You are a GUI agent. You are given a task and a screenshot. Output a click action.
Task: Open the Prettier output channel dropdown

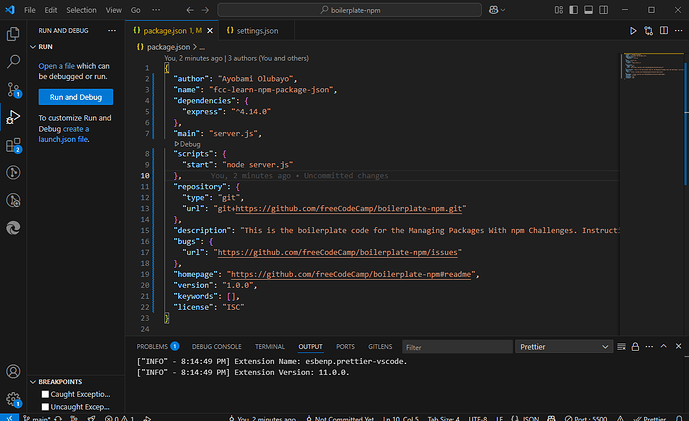pyautogui.click(x=564, y=347)
